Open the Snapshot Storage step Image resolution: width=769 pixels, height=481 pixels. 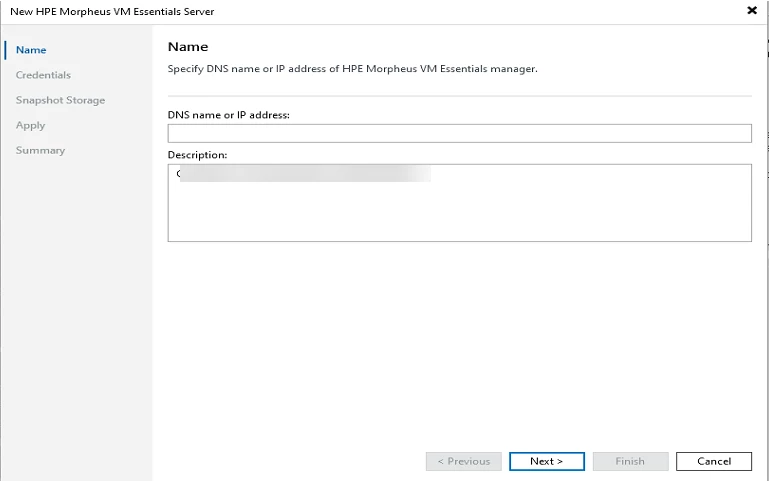pos(60,100)
